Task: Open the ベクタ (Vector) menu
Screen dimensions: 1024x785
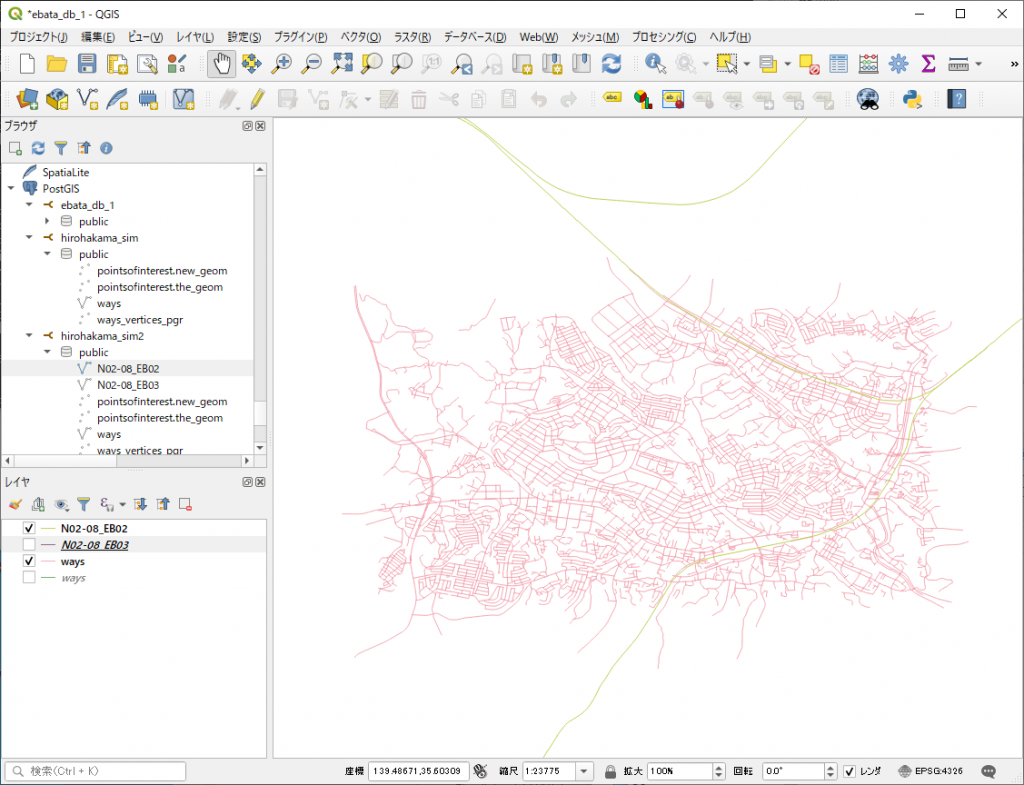Action: coord(360,37)
